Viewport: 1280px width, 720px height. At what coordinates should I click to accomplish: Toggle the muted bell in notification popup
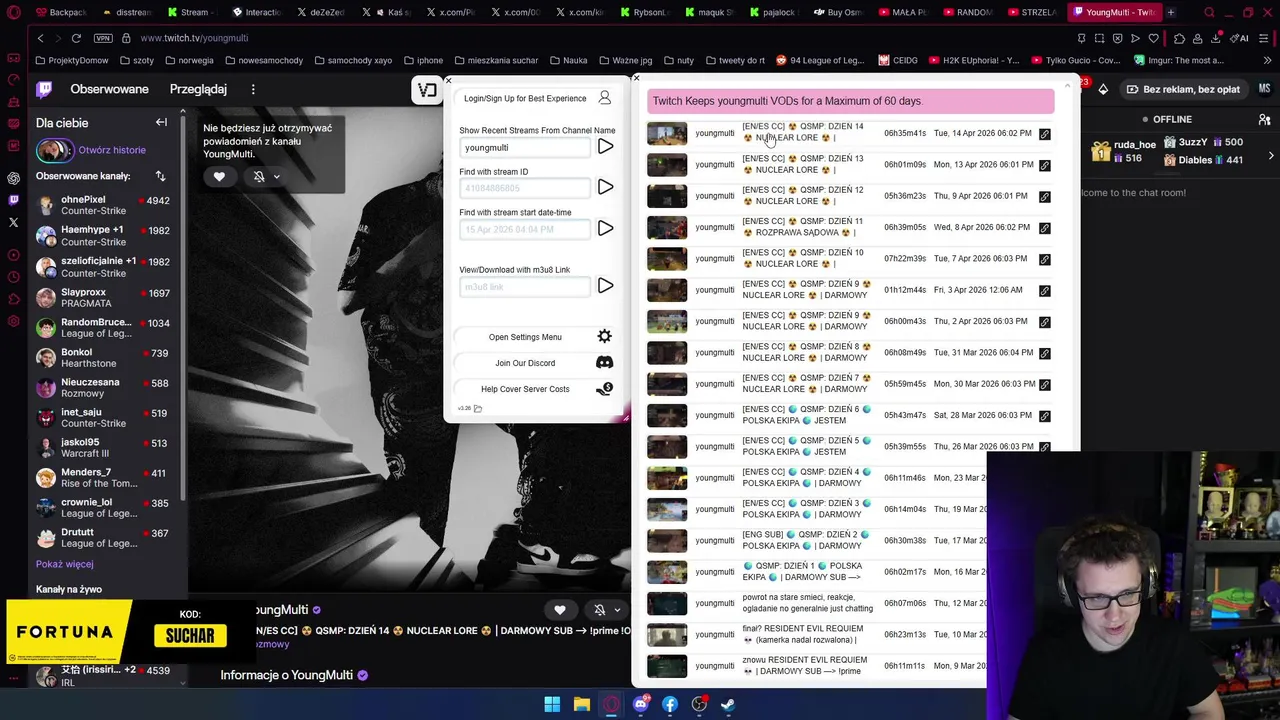click(259, 177)
